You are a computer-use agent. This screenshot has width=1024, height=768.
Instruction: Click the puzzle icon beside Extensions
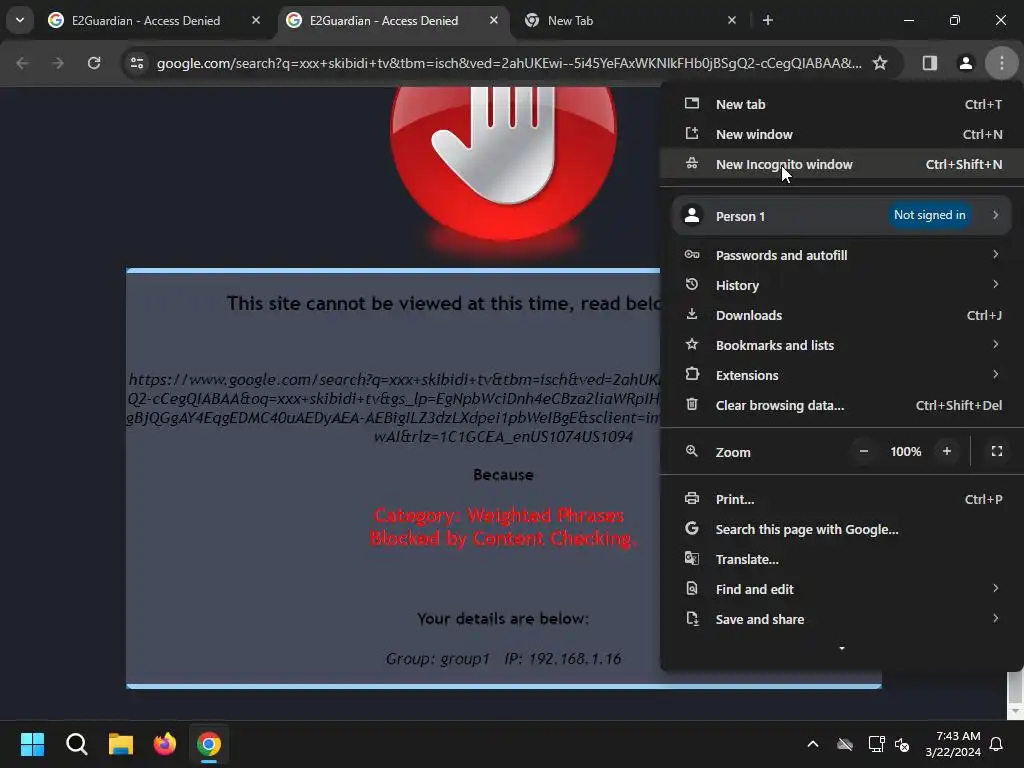click(x=692, y=374)
